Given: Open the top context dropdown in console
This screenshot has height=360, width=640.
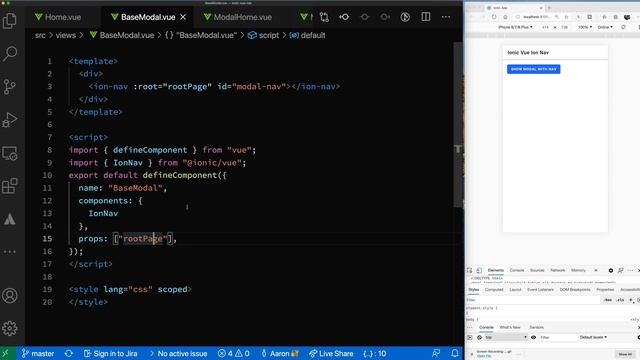Looking at the screenshot, I should [506, 338].
